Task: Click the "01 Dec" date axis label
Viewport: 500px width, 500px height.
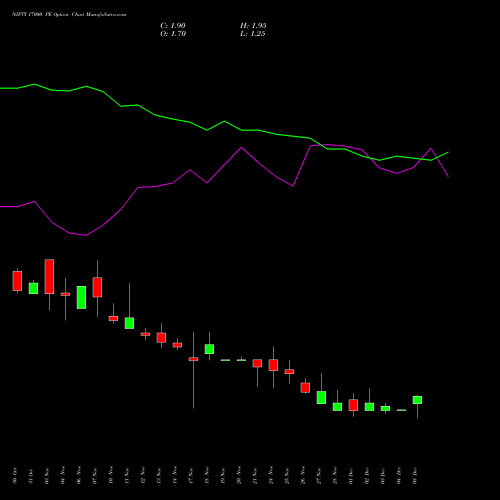Action: [x=351, y=476]
